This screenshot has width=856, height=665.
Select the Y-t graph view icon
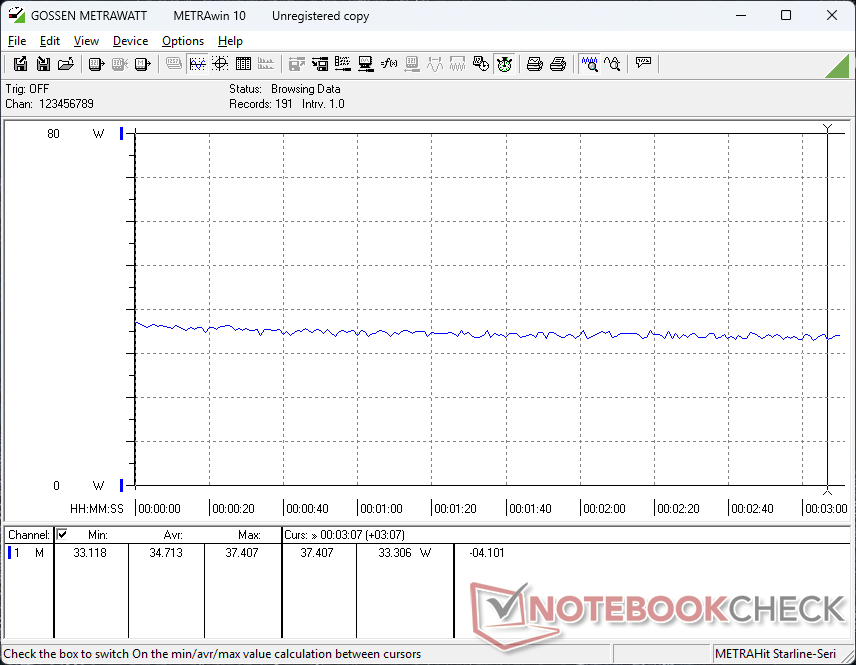197,64
